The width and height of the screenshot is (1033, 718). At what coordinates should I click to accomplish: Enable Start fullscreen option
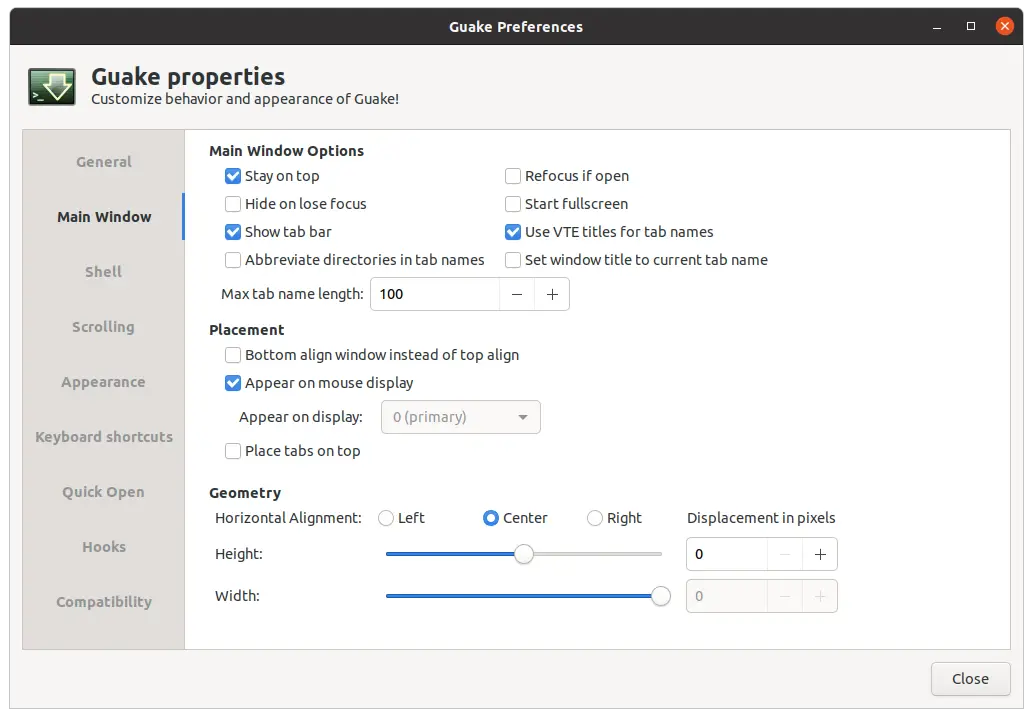click(x=513, y=204)
